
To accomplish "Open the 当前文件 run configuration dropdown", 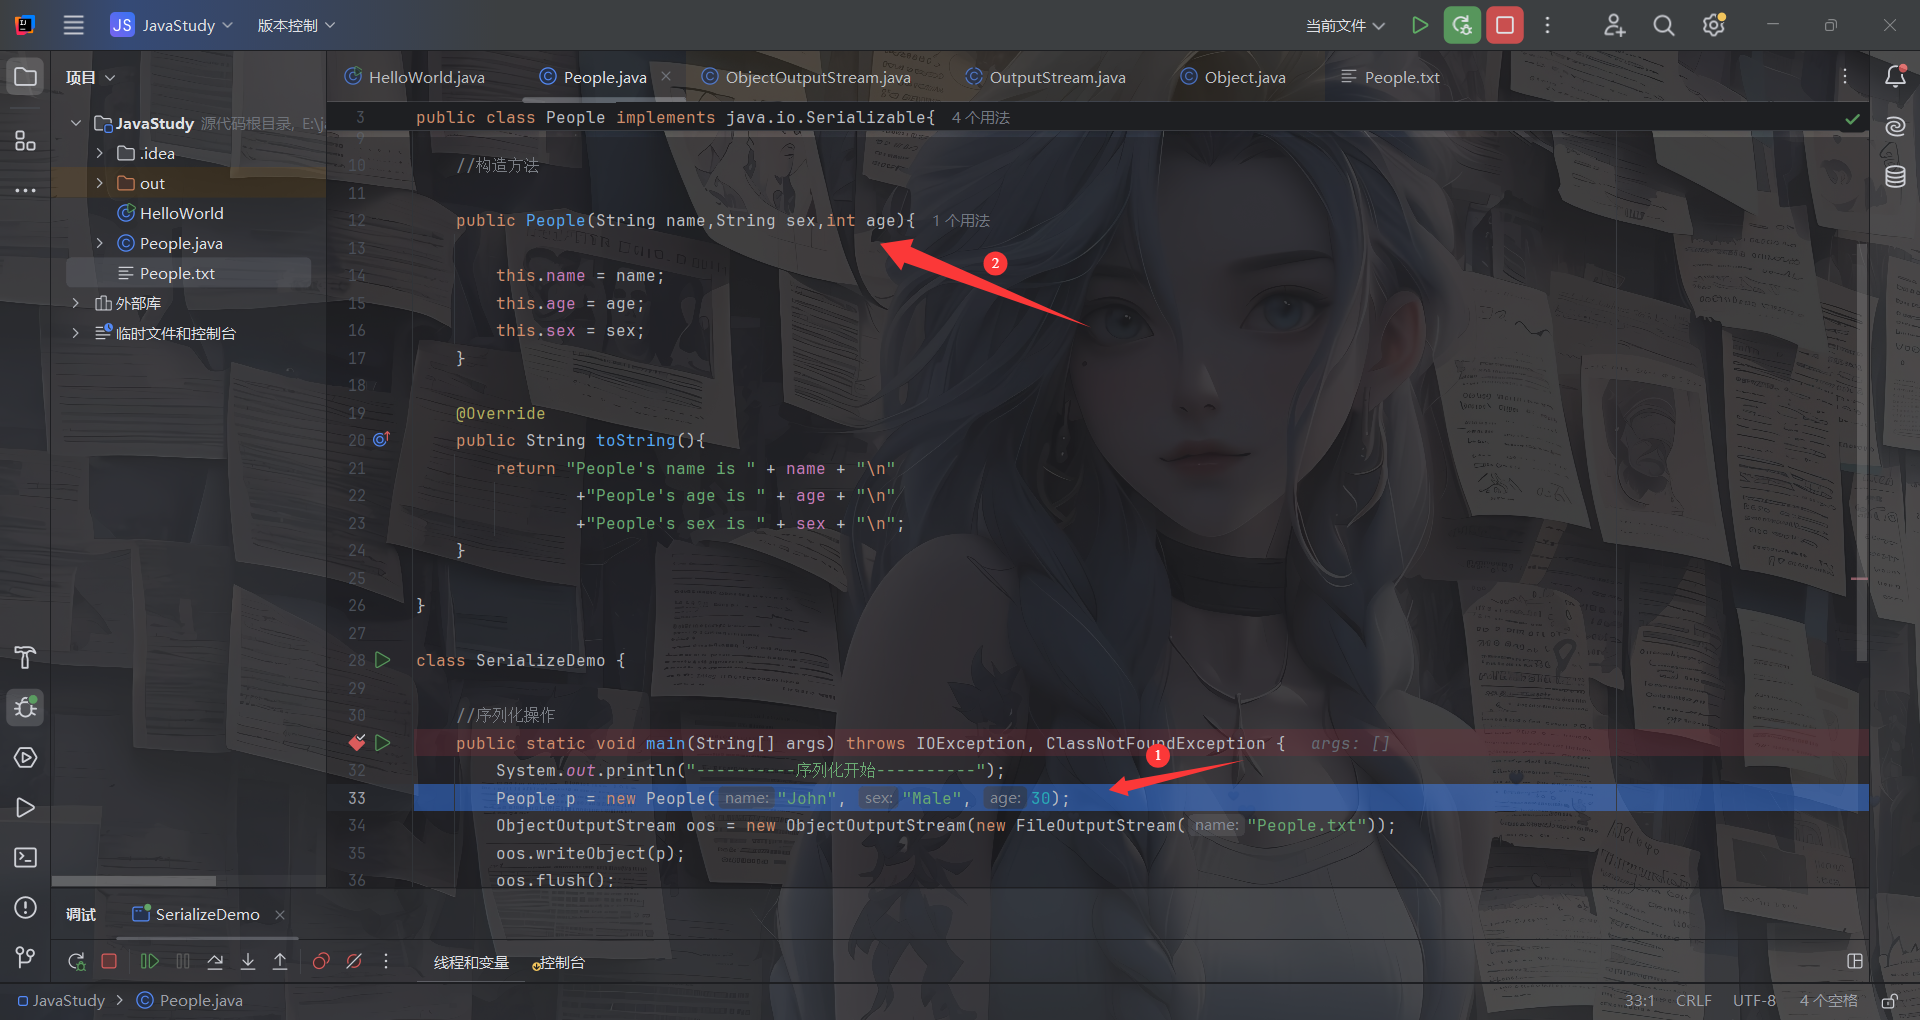I will [1345, 25].
